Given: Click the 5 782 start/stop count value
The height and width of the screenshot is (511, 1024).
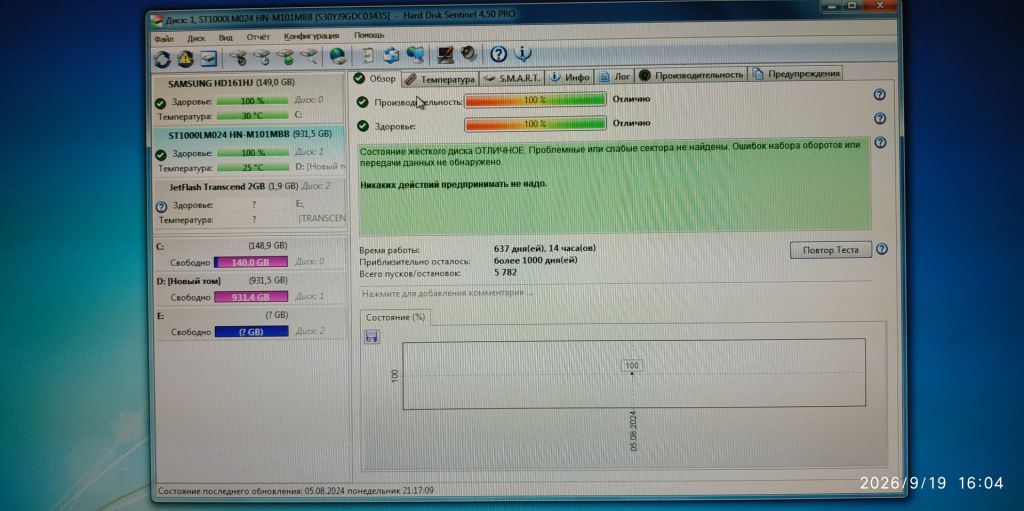Looking at the screenshot, I should [x=505, y=272].
